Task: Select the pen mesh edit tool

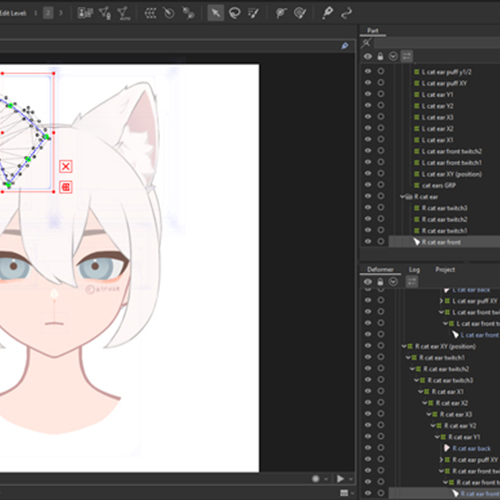Action: tap(327, 13)
